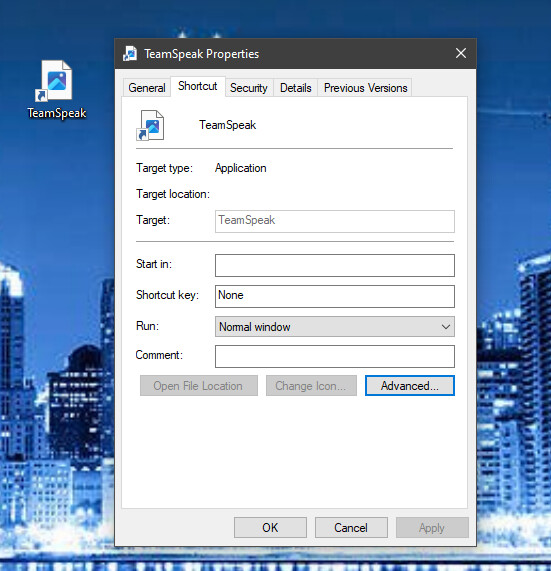Viewport: 551px width, 571px height.
Task: Click the Comment text field
Action: pos(335,357)
